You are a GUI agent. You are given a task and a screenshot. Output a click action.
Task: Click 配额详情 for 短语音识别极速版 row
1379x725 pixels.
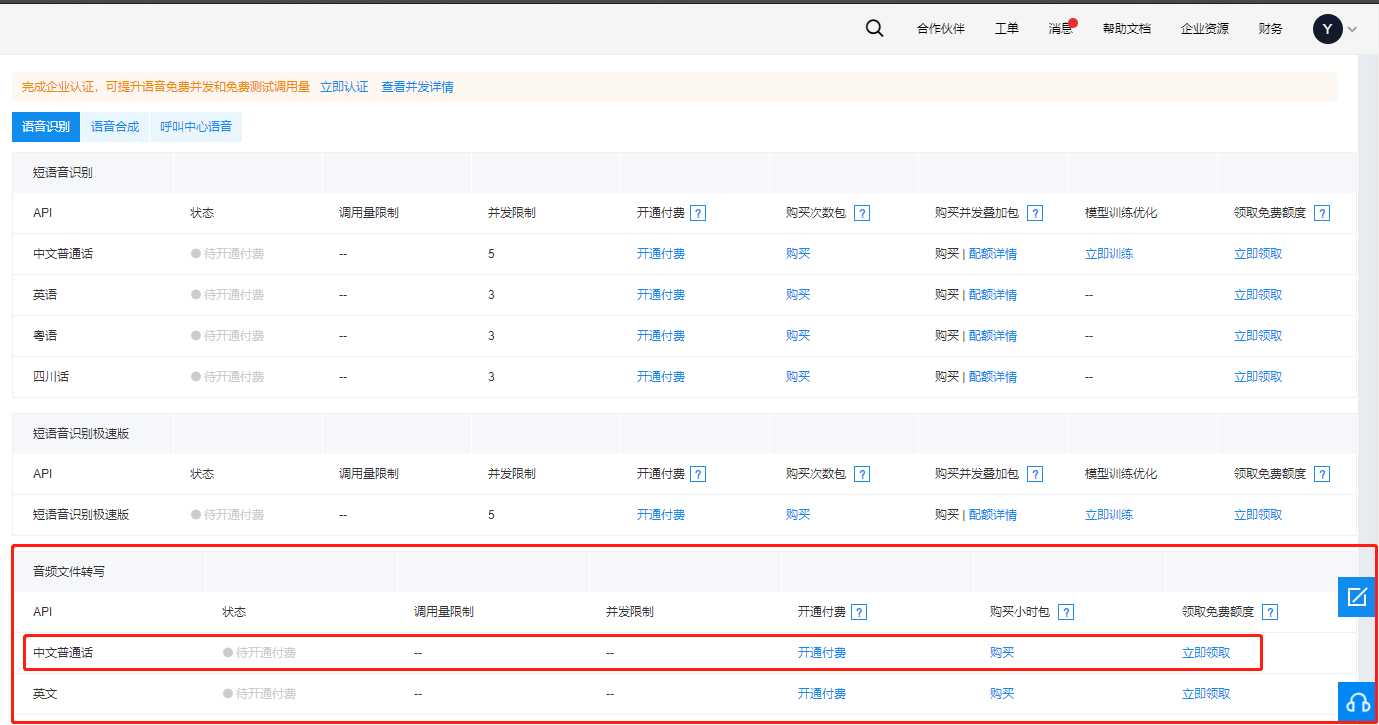[993, 515]
